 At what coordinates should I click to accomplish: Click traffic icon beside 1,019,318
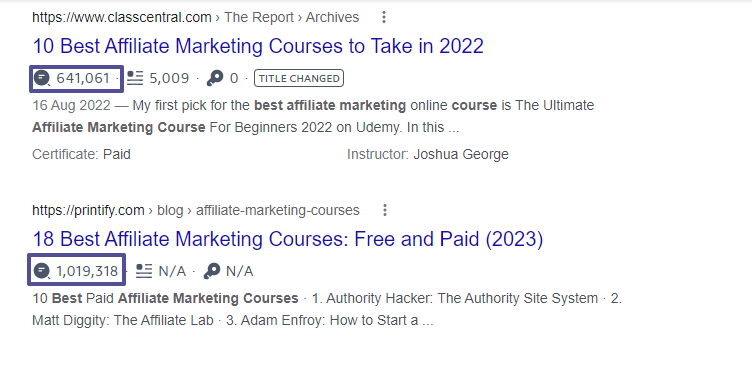[x=42, y=272]
